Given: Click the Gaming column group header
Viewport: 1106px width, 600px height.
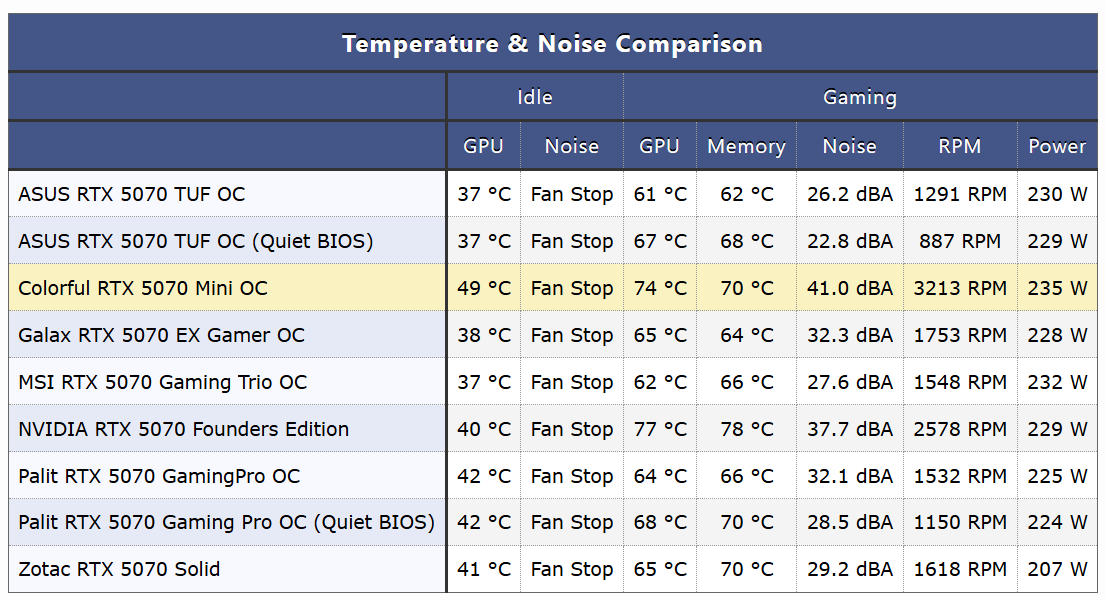Looking at the screenshot, I should point(859,97).
